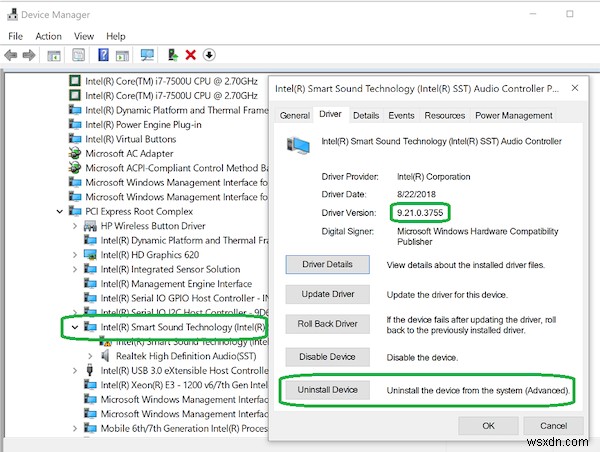Open the Resources tab

(x=445, y=116)
